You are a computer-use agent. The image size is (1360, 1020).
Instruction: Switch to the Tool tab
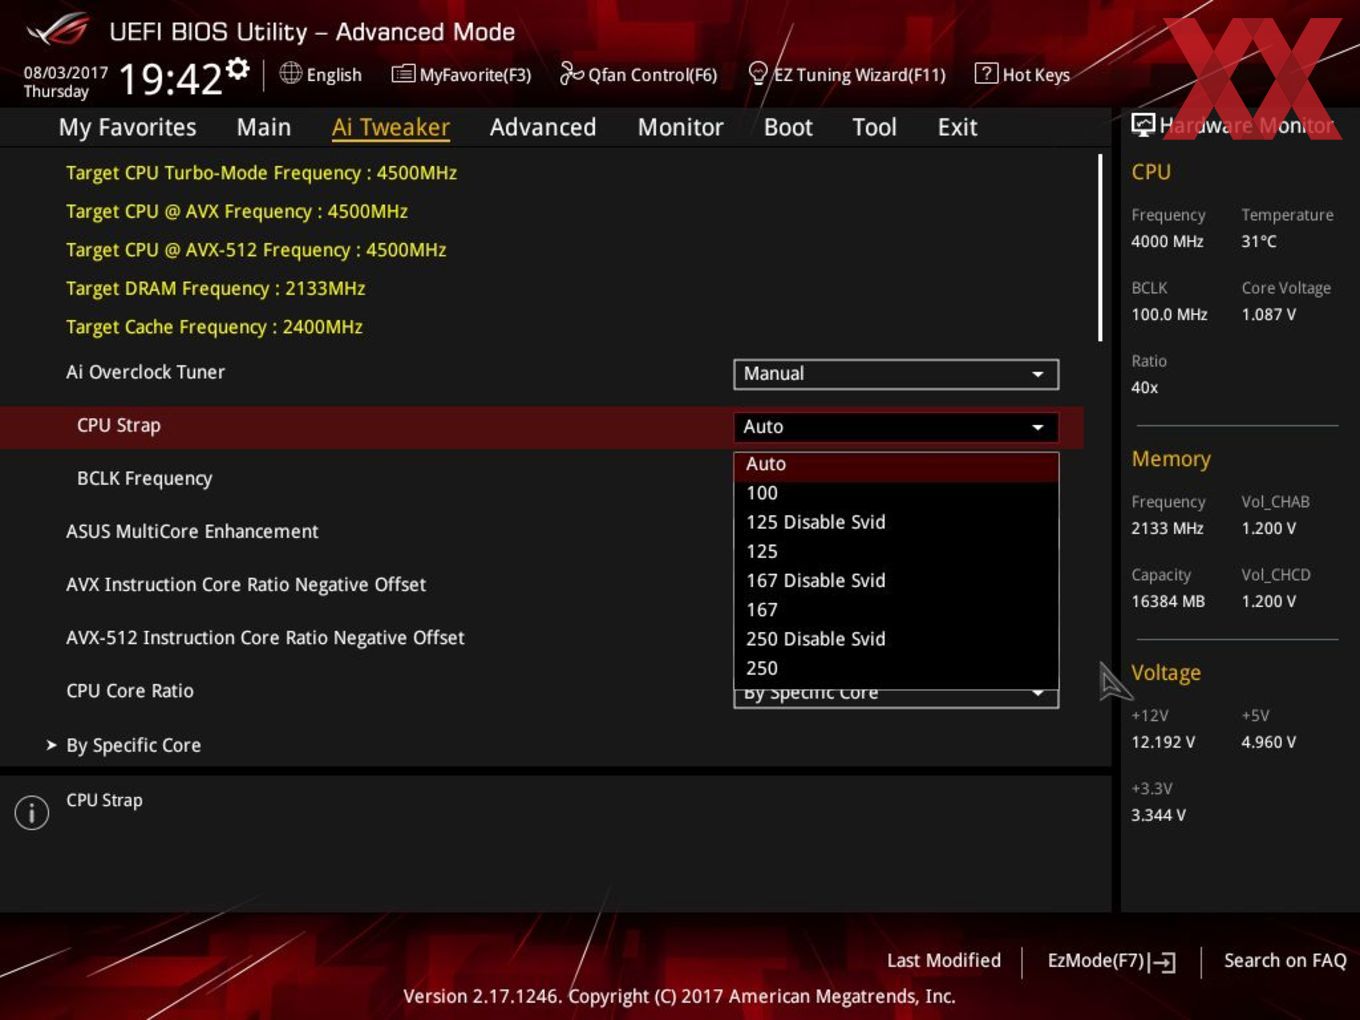(x=874, y=127)
